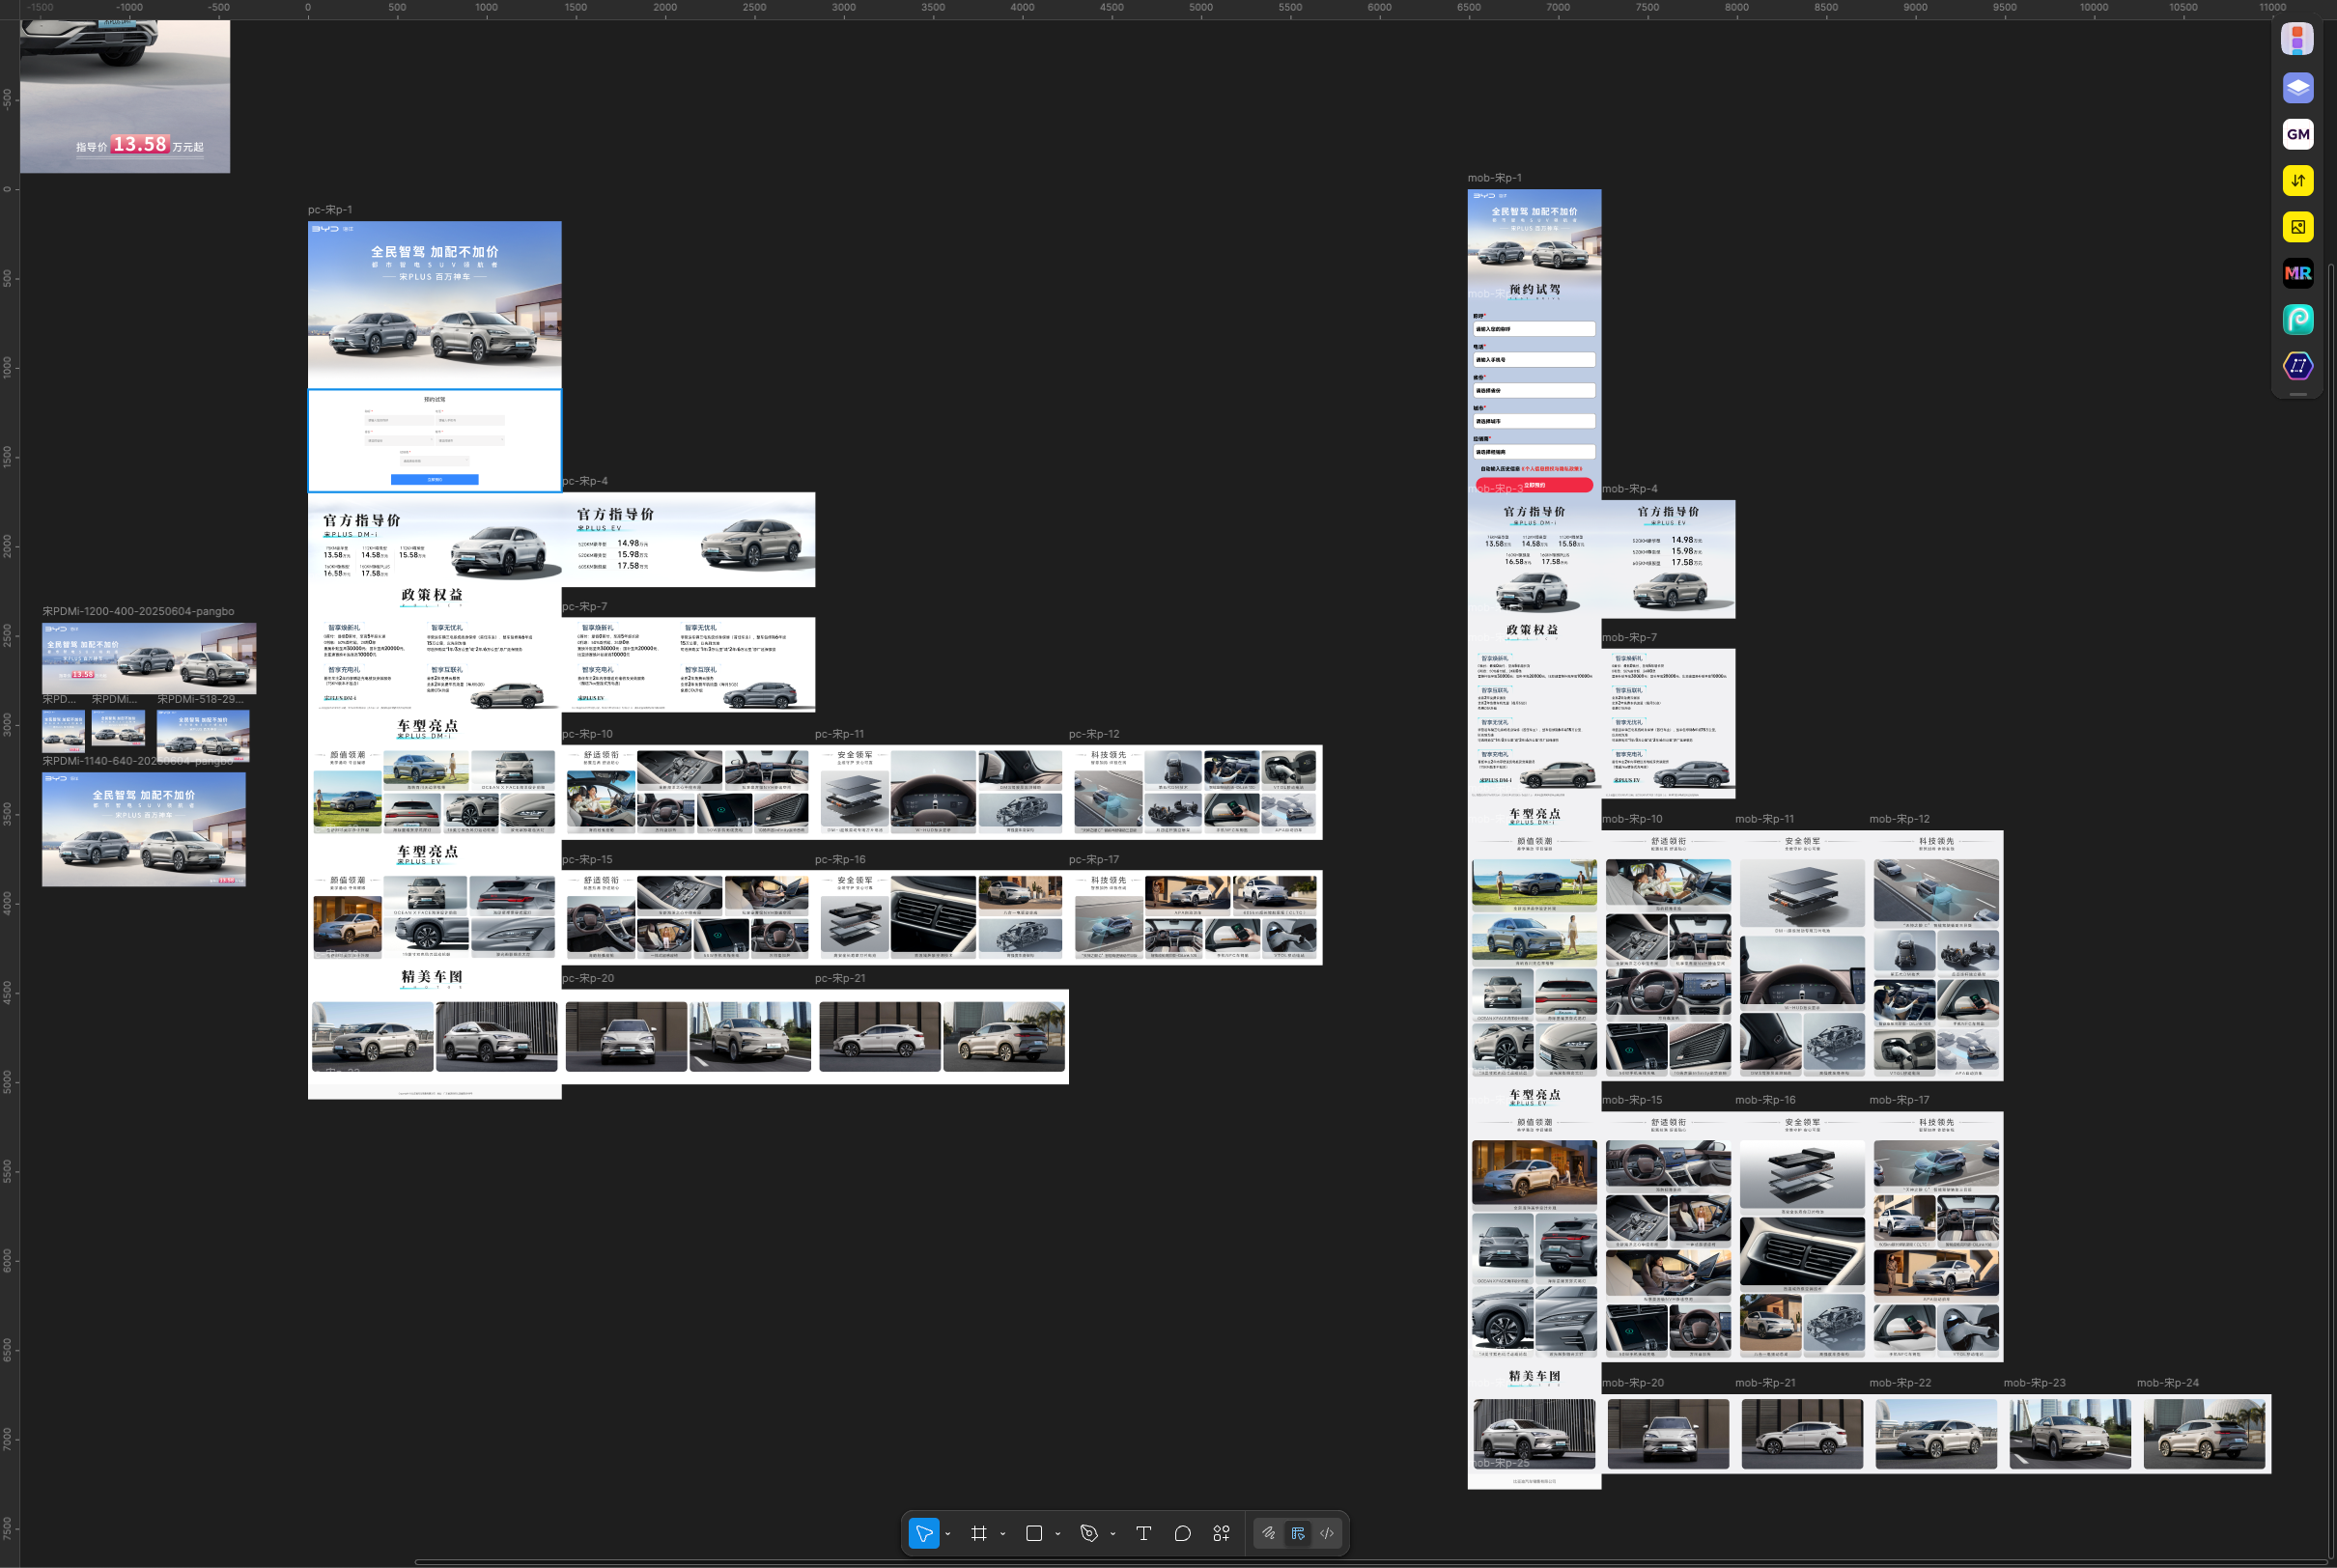
Task: Select frame label mob-宋p-23
Action: click(2035, 1383)
